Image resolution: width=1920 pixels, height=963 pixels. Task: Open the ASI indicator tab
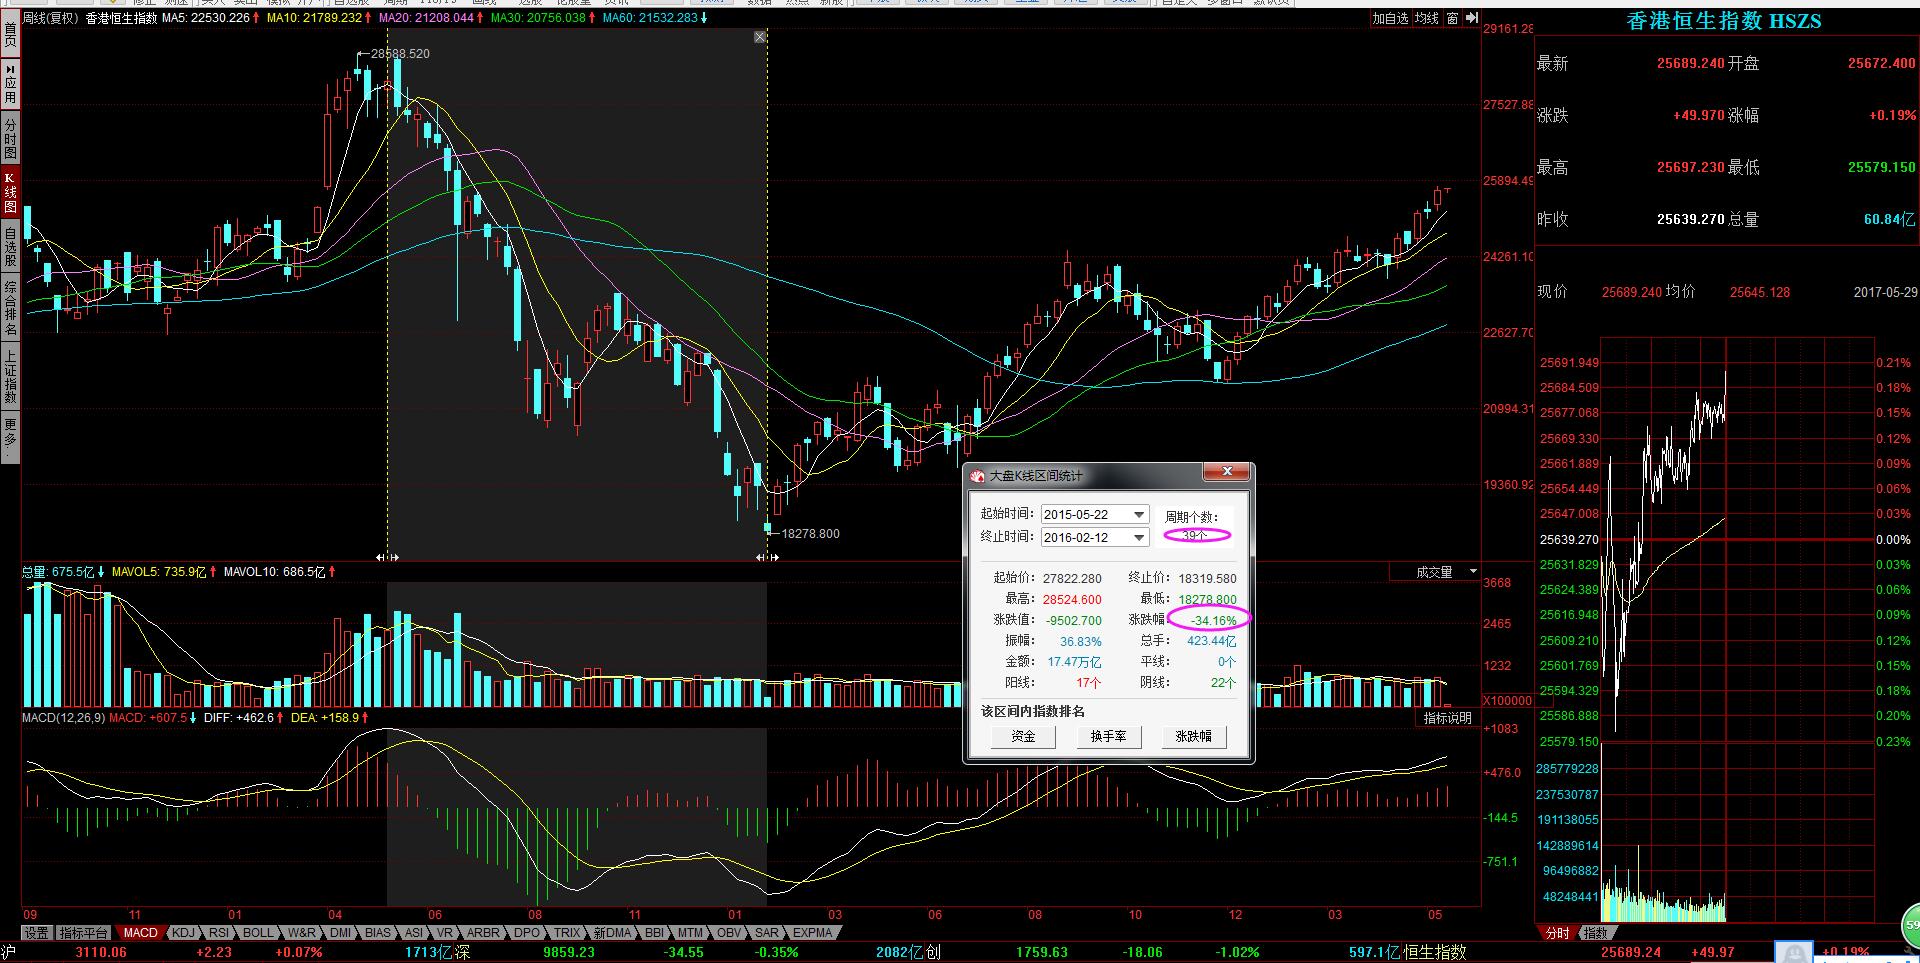coord(413,933)
